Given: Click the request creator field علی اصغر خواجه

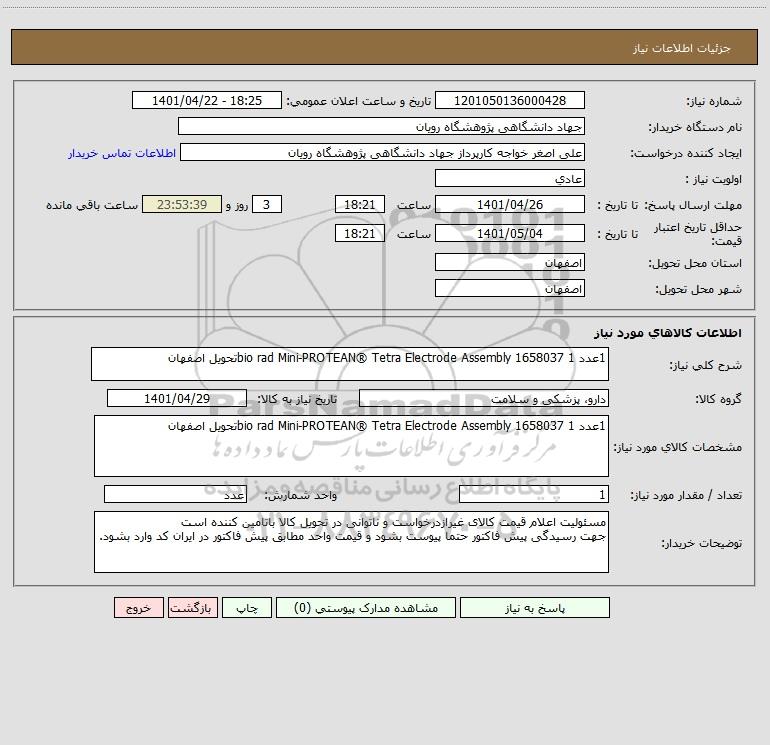Looking at the screenshot, I should 383,152.
